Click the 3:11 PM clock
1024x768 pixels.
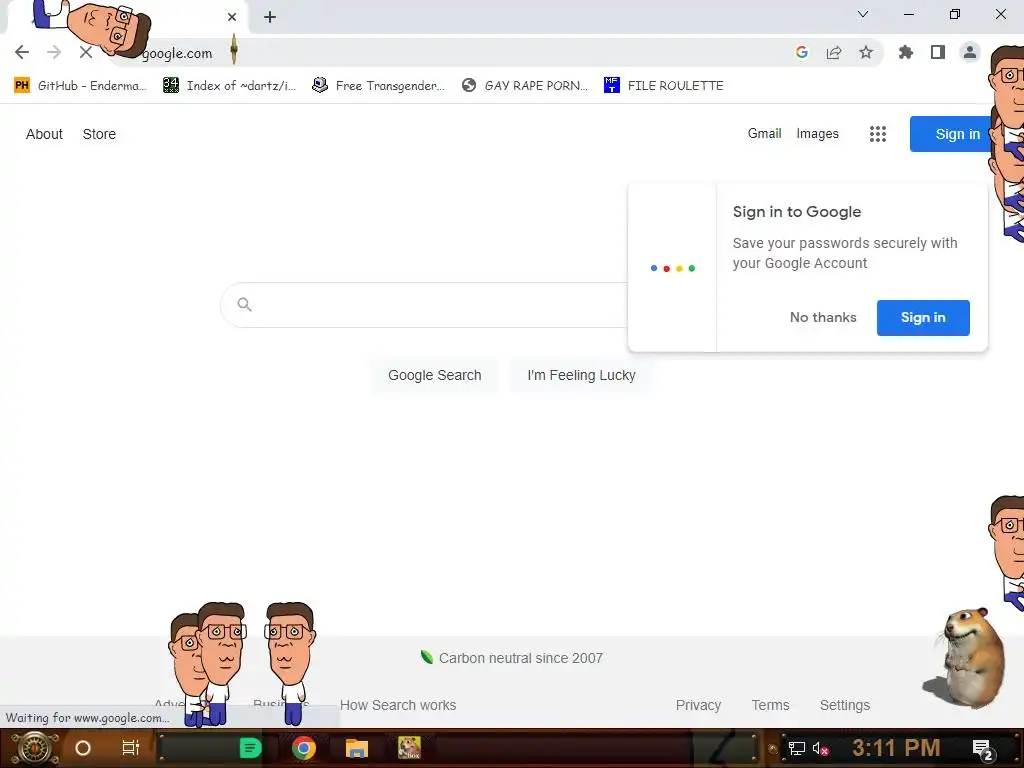click(896, 748)
